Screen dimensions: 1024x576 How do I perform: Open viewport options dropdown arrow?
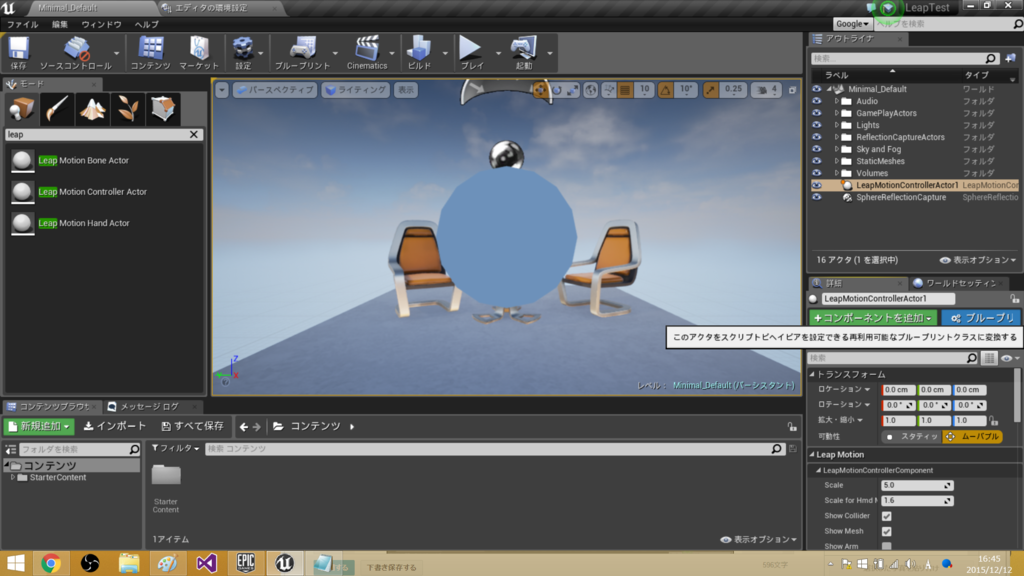tap(222, 90)
